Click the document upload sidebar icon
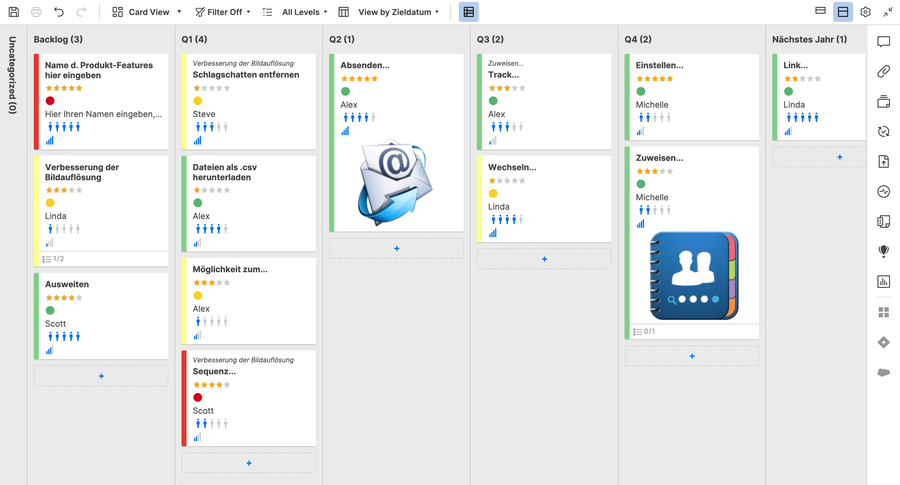Viewport: 900px width, 485px height. point(883,161)
